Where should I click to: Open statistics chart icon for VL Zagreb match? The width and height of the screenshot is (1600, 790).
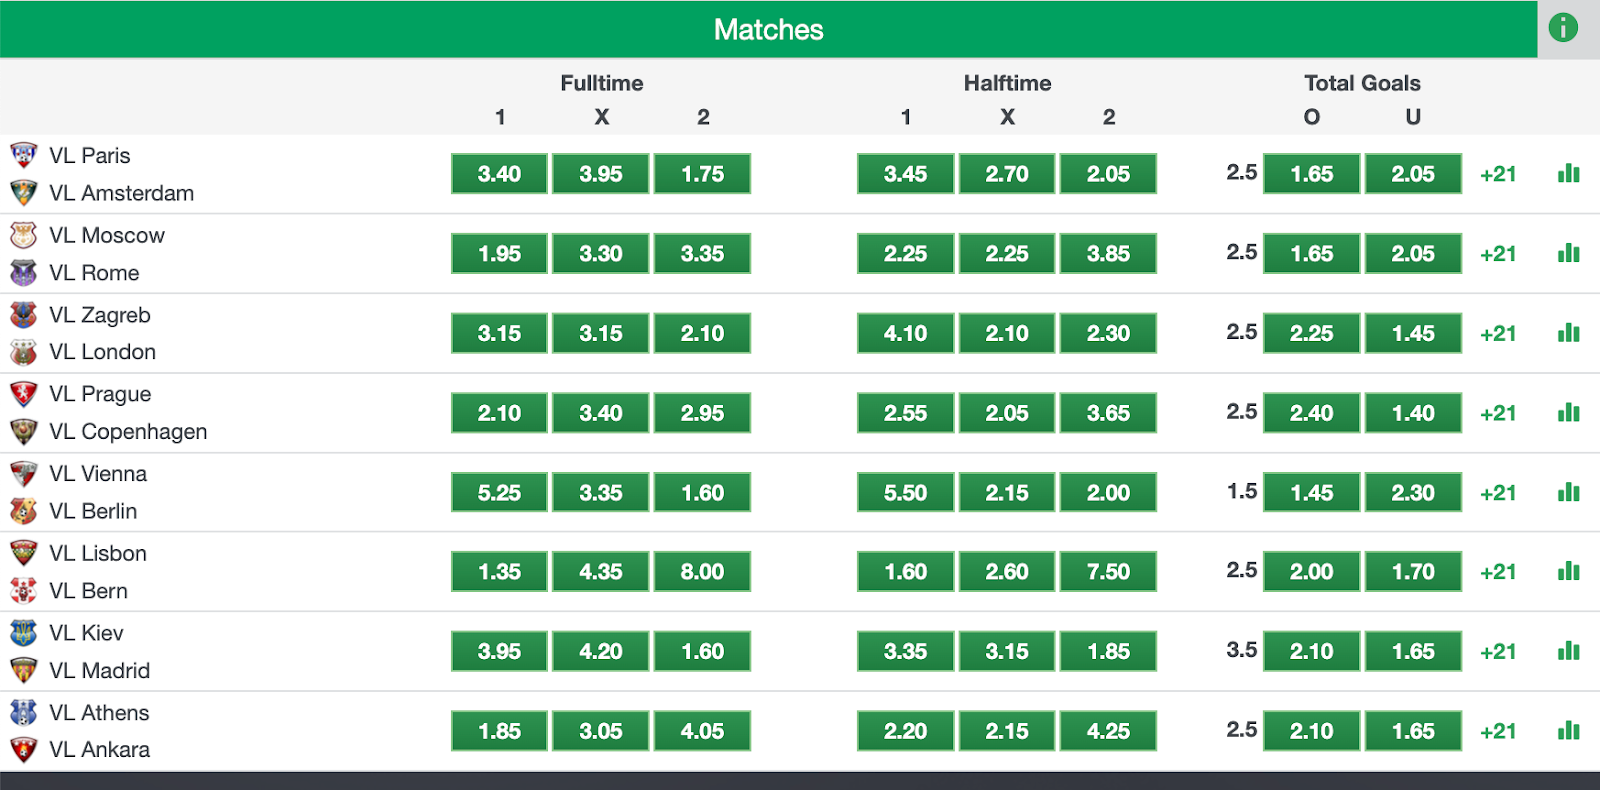(1568, 333)
